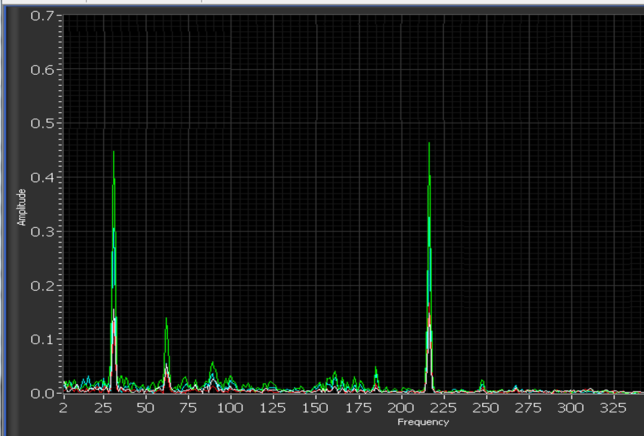This screenshot has width=644, height=436.
Task: Click the 0.3 amplitude tick label
Action: click(x=42, y=232)
